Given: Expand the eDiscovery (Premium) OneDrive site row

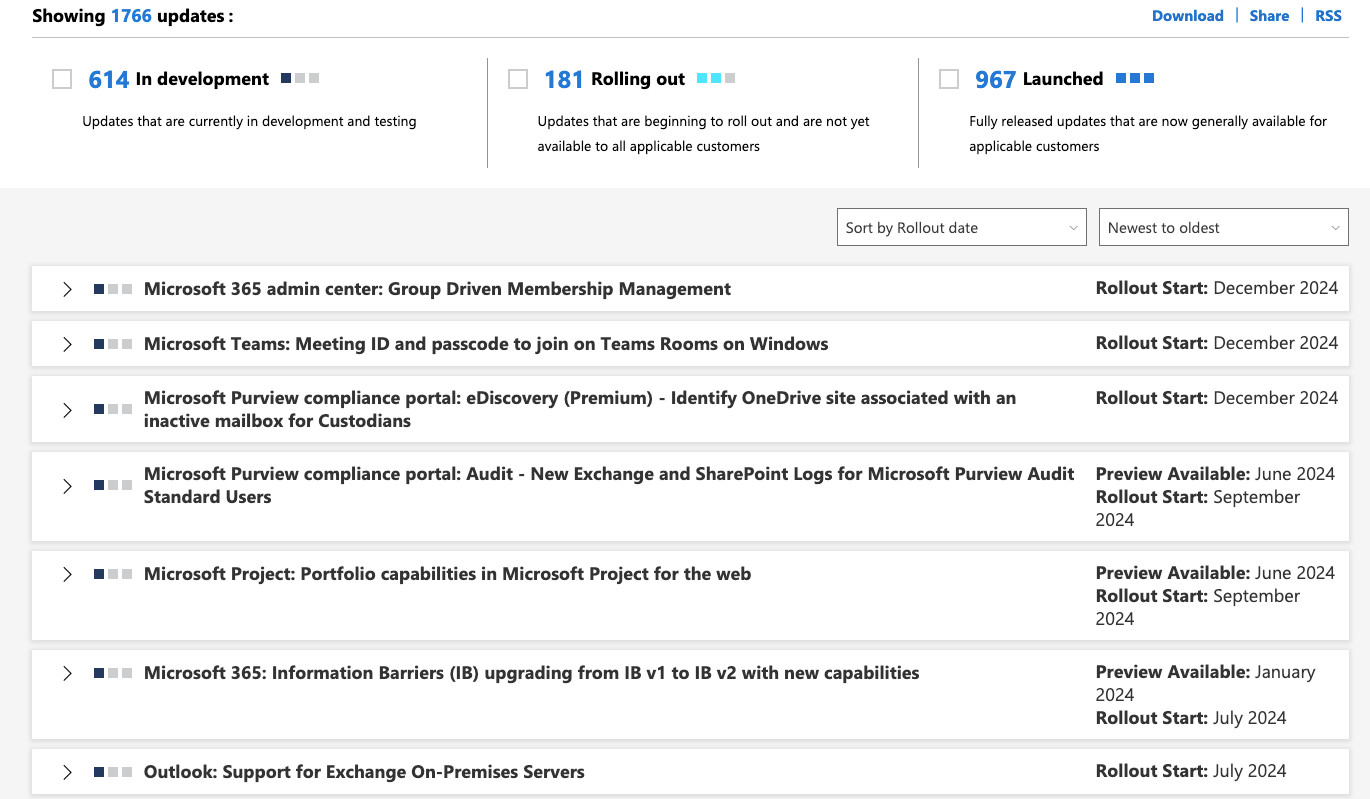Looking at the screenshot, I should point(67,410).
